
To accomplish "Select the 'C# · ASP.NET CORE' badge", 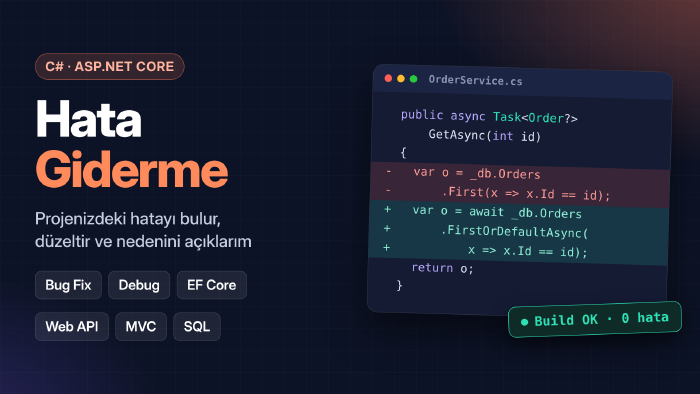I will point(109,66).
